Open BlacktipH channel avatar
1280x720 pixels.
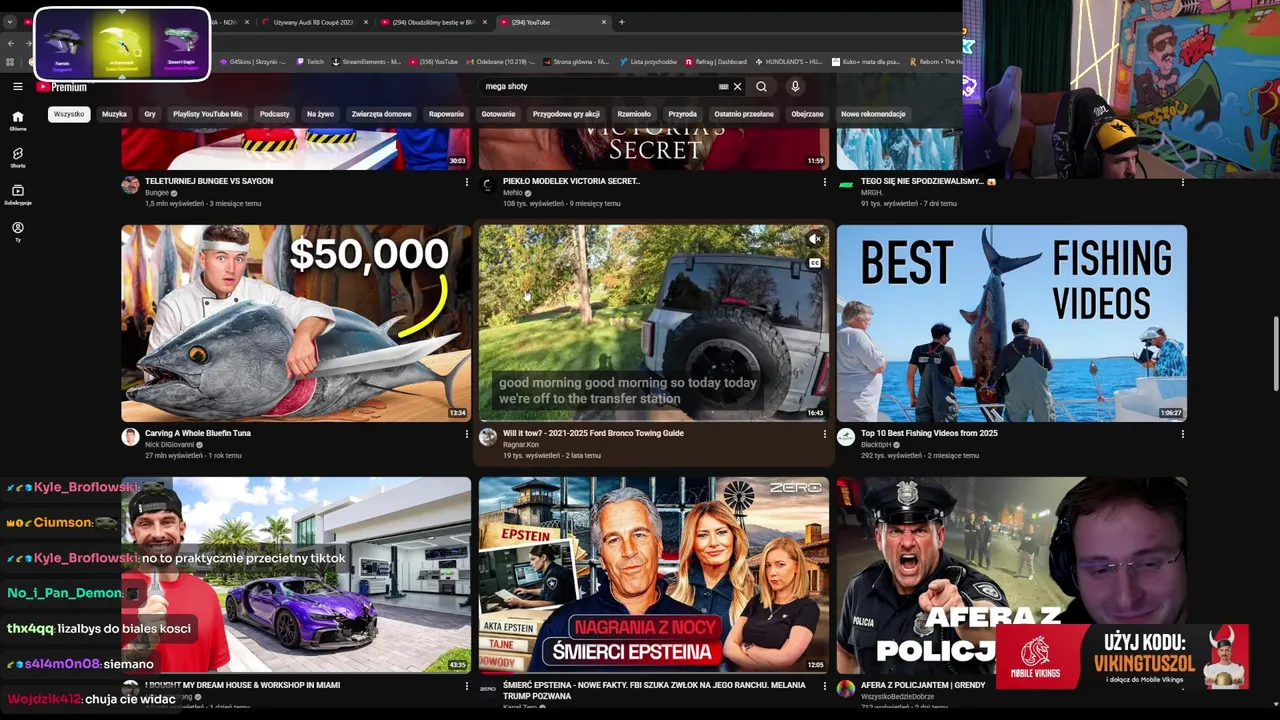846,437
